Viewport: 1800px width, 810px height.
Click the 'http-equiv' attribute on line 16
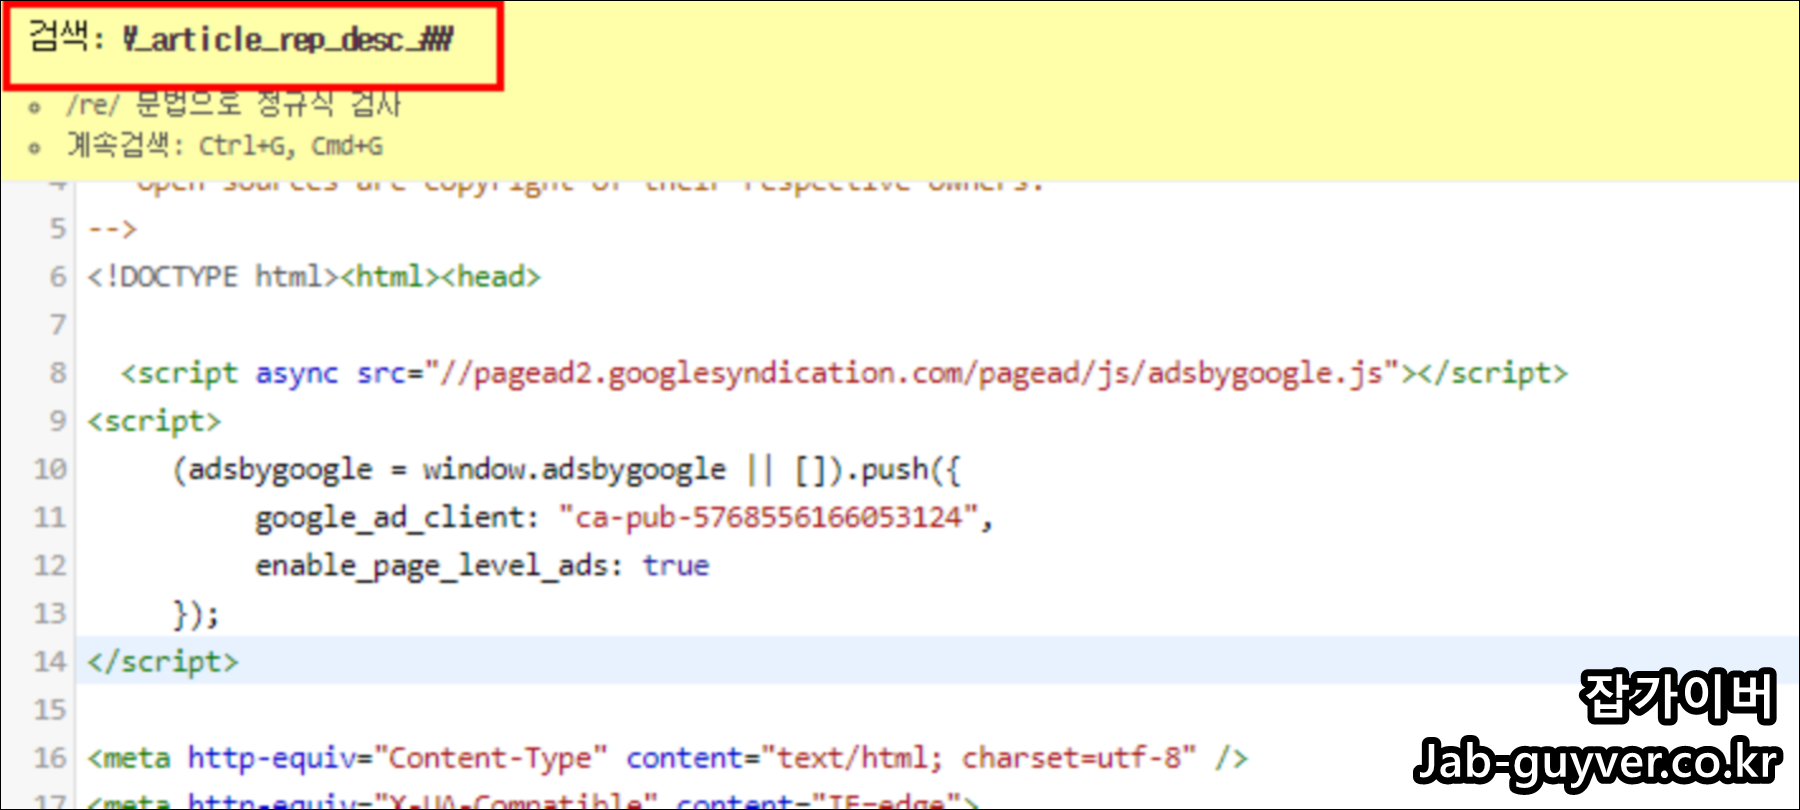272,758
